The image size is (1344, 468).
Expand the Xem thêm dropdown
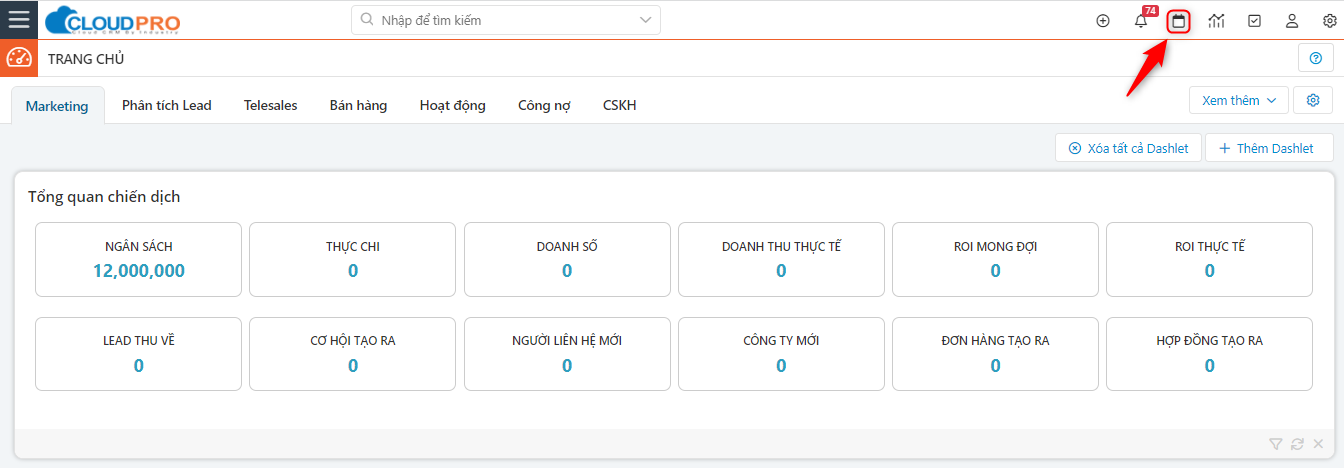click(1238, 100)
